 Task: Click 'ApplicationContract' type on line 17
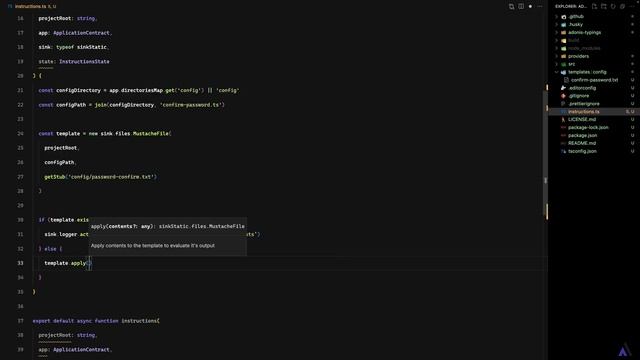(x=81, y=33)
